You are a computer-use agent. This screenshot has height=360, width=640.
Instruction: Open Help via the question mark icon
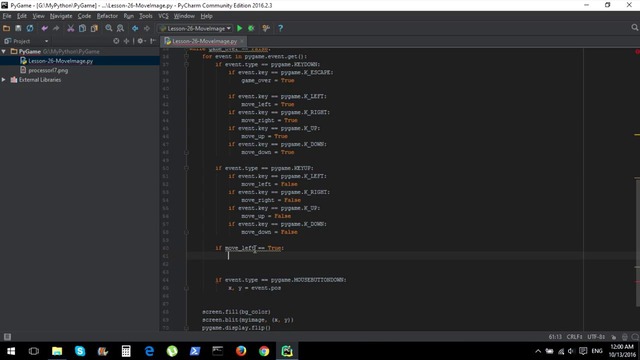click(280, 28)
